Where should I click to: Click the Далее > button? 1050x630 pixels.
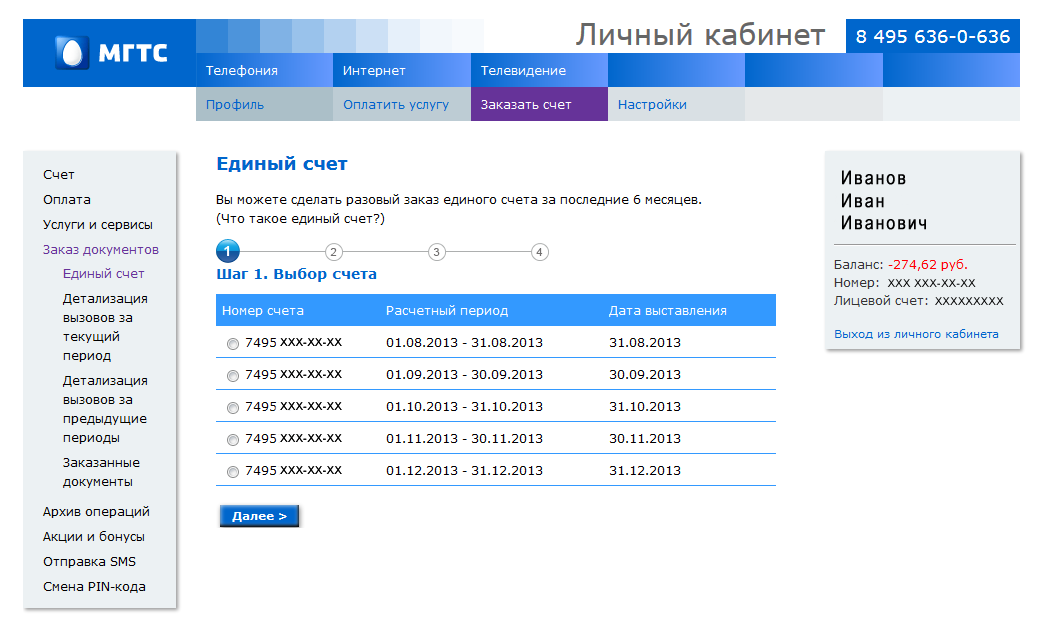point(259,516)
